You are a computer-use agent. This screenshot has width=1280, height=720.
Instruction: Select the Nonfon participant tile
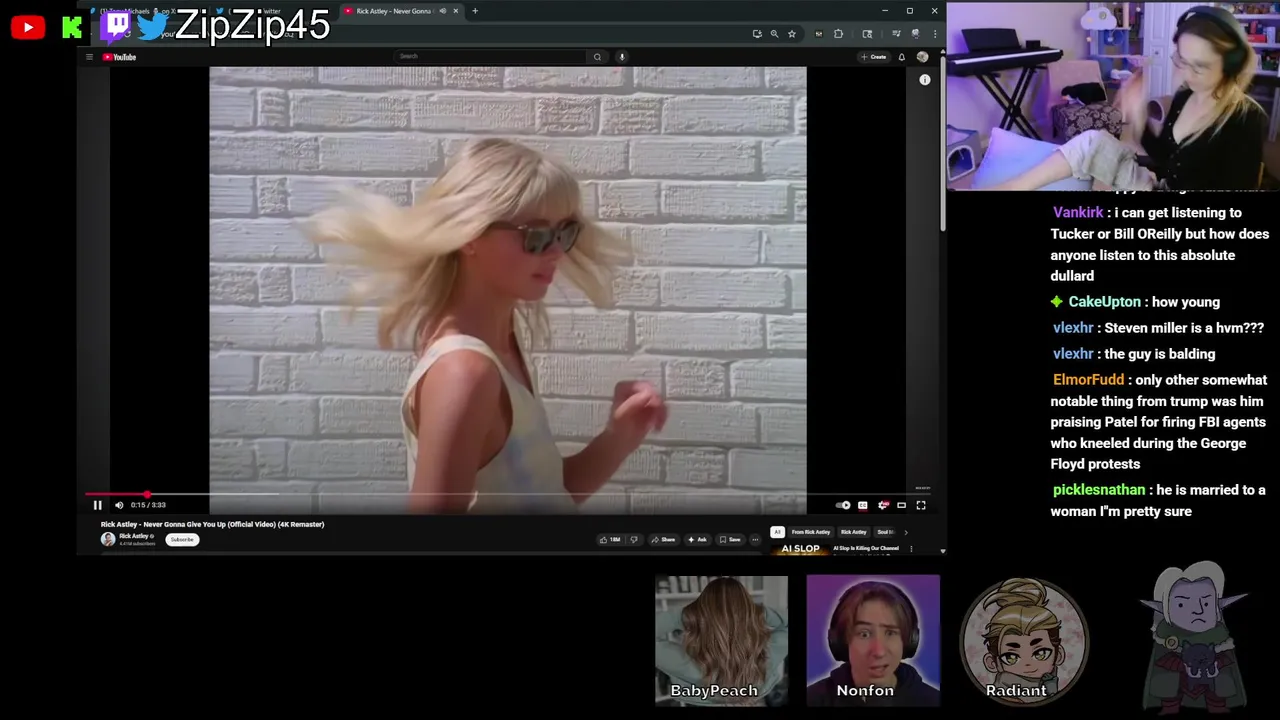pyautogui.click(x=873, y=640)
